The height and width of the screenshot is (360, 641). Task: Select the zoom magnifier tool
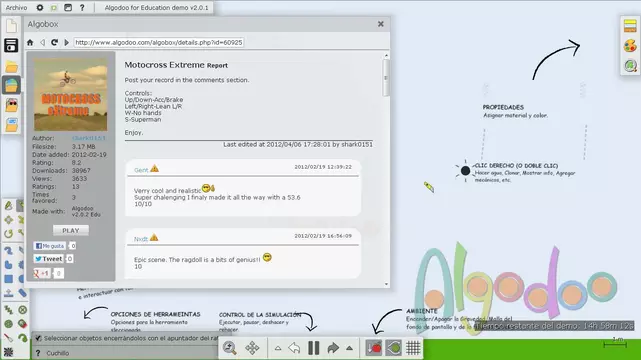pos(230,348)
